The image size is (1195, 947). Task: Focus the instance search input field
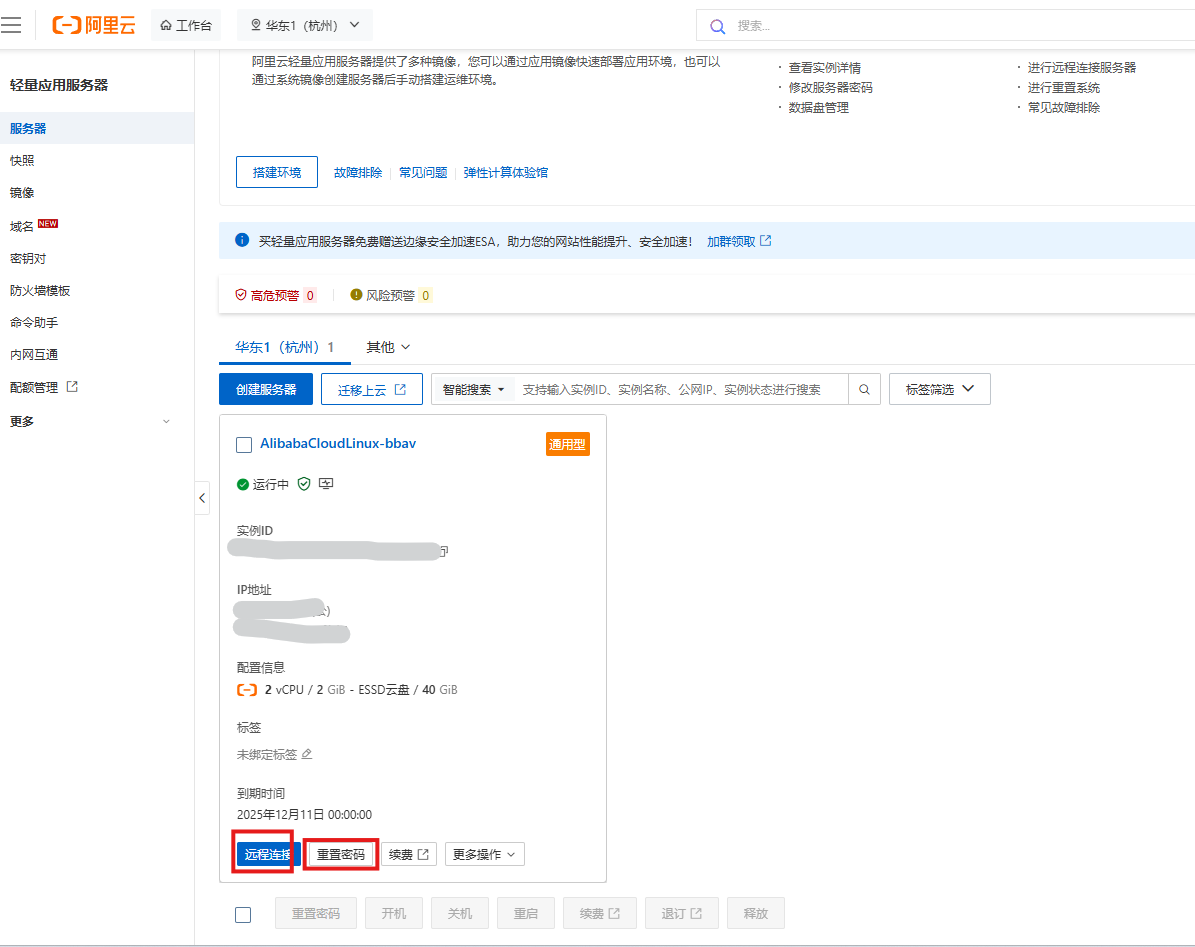681,389
